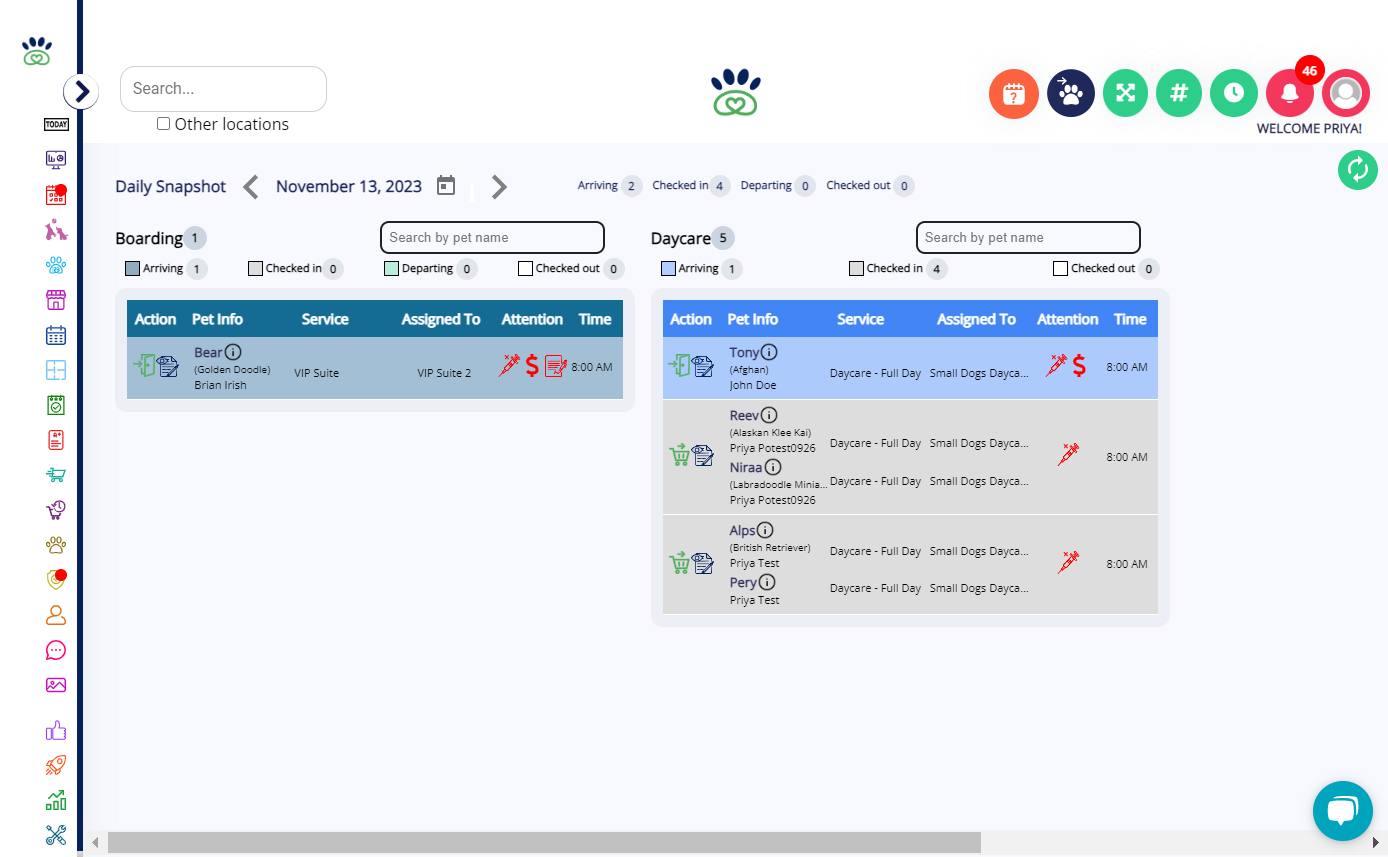Open the orange person profile icon
Screen dimensions: 1388x857
coord(56,615)
